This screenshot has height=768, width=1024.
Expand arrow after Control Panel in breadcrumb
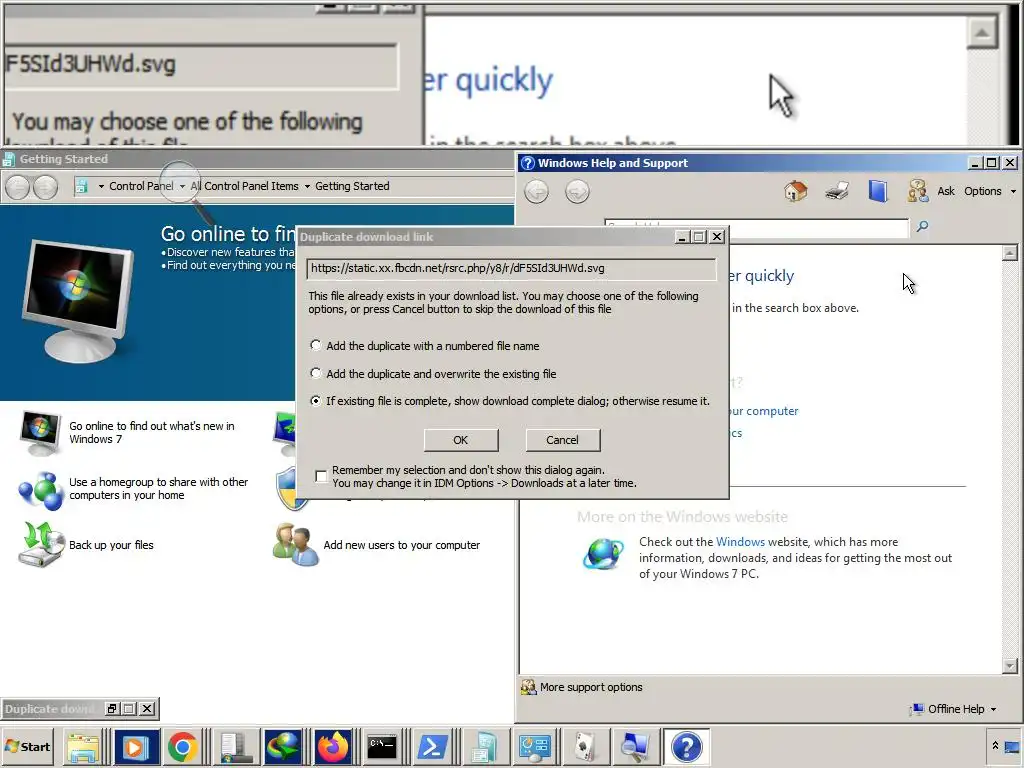click(x=182, y=186)
